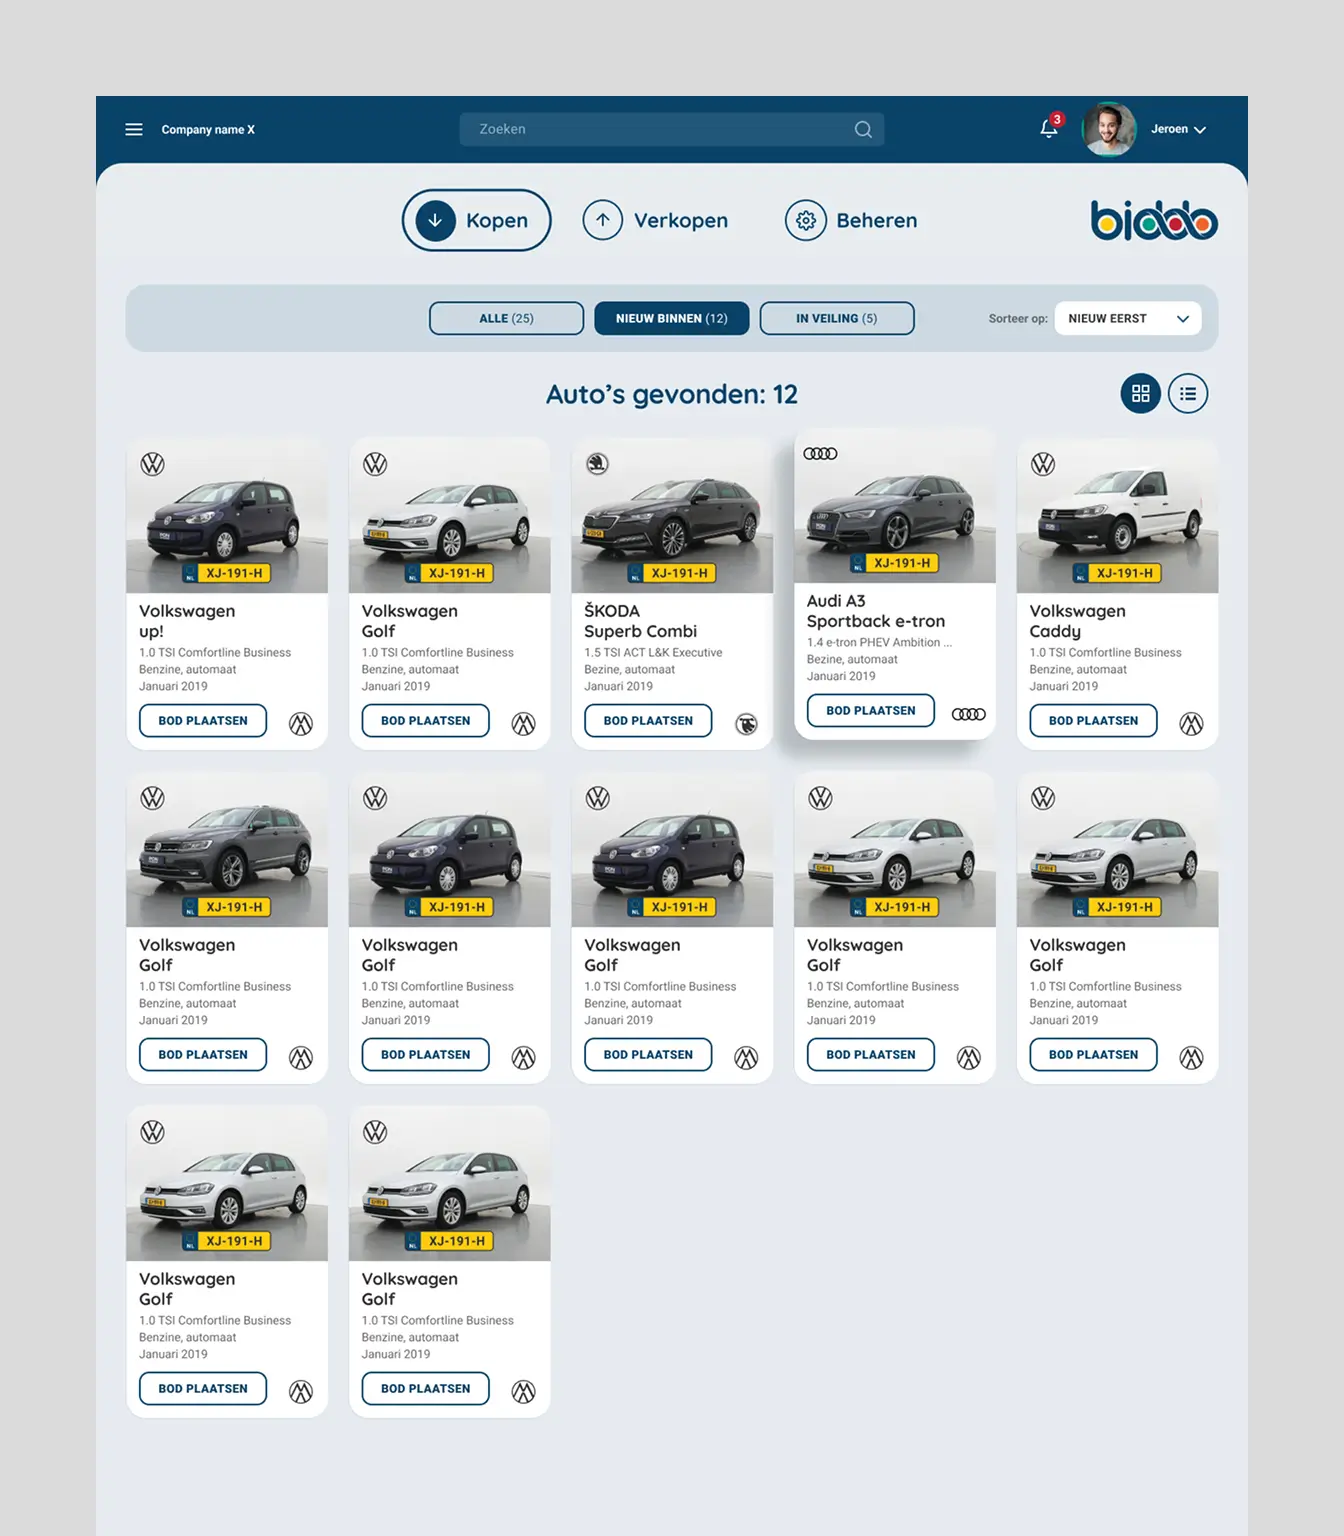Open the Beheren tab
The width and height of the screenshot is (1344, 1536).
[851, 220]
